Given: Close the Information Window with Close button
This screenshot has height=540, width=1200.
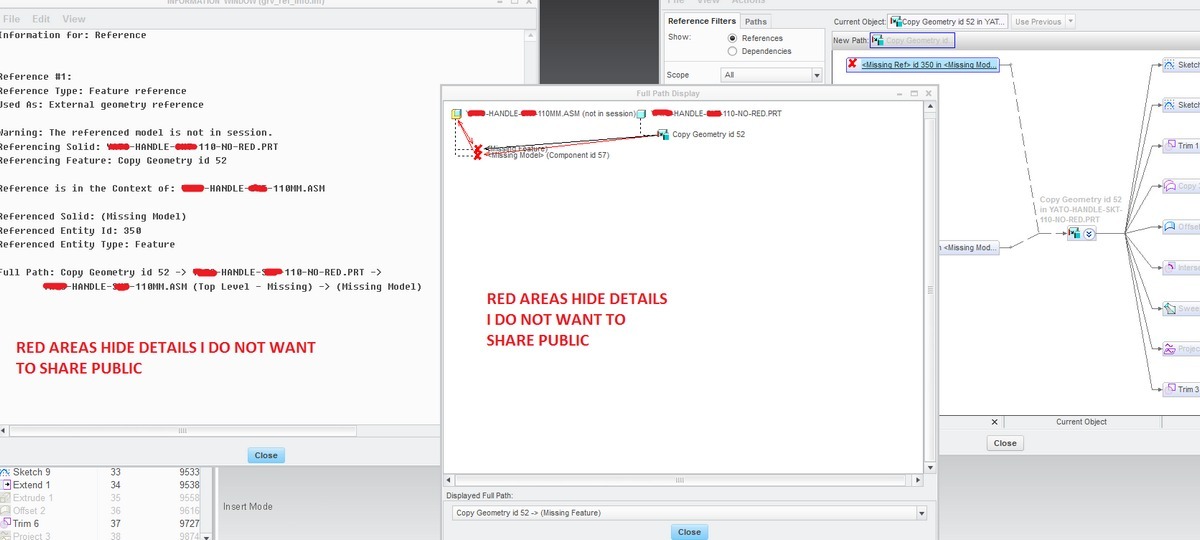Looking at the screenshot, I should point(266,455).
